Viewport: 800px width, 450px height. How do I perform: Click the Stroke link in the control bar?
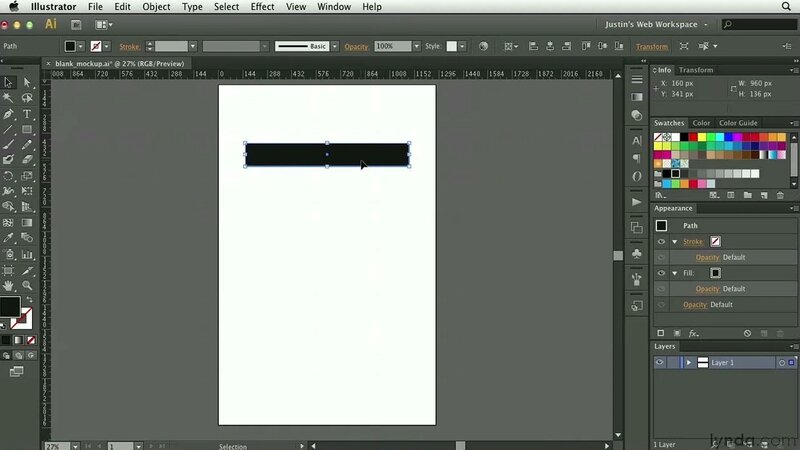point(130,46)
